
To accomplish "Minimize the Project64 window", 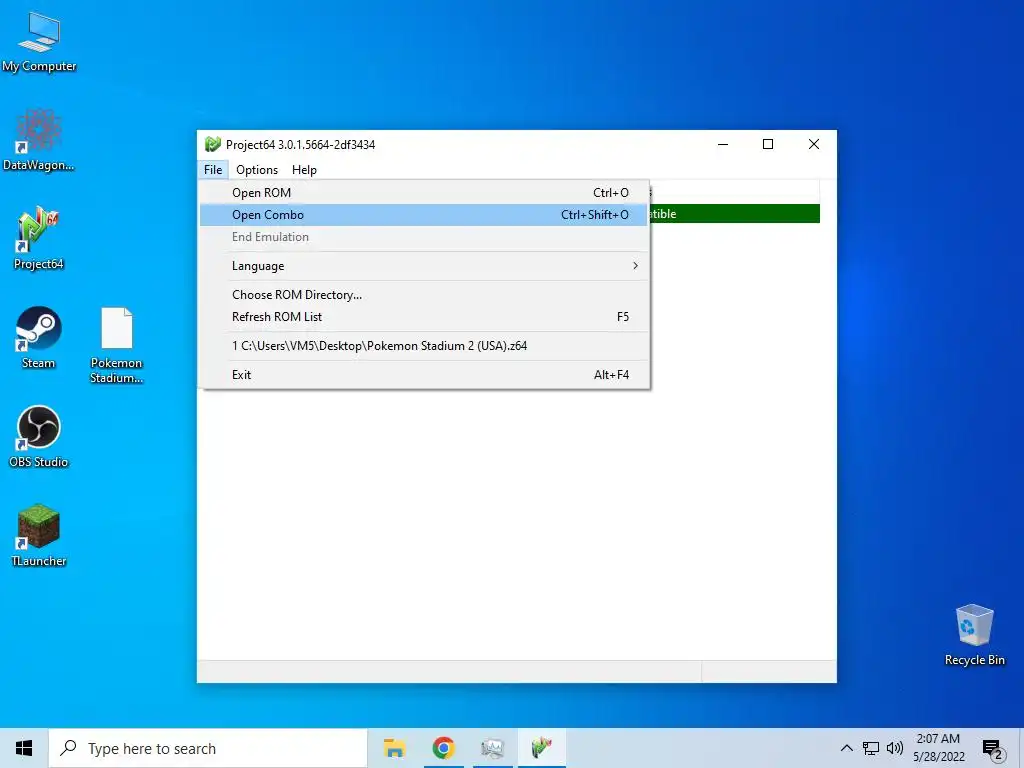I will tap(723, 144).
